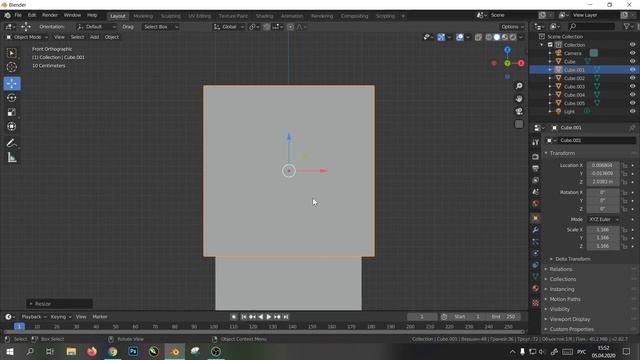Open the File menu
The height and width of the screenshot is (360, 640).
coord(18,15)
